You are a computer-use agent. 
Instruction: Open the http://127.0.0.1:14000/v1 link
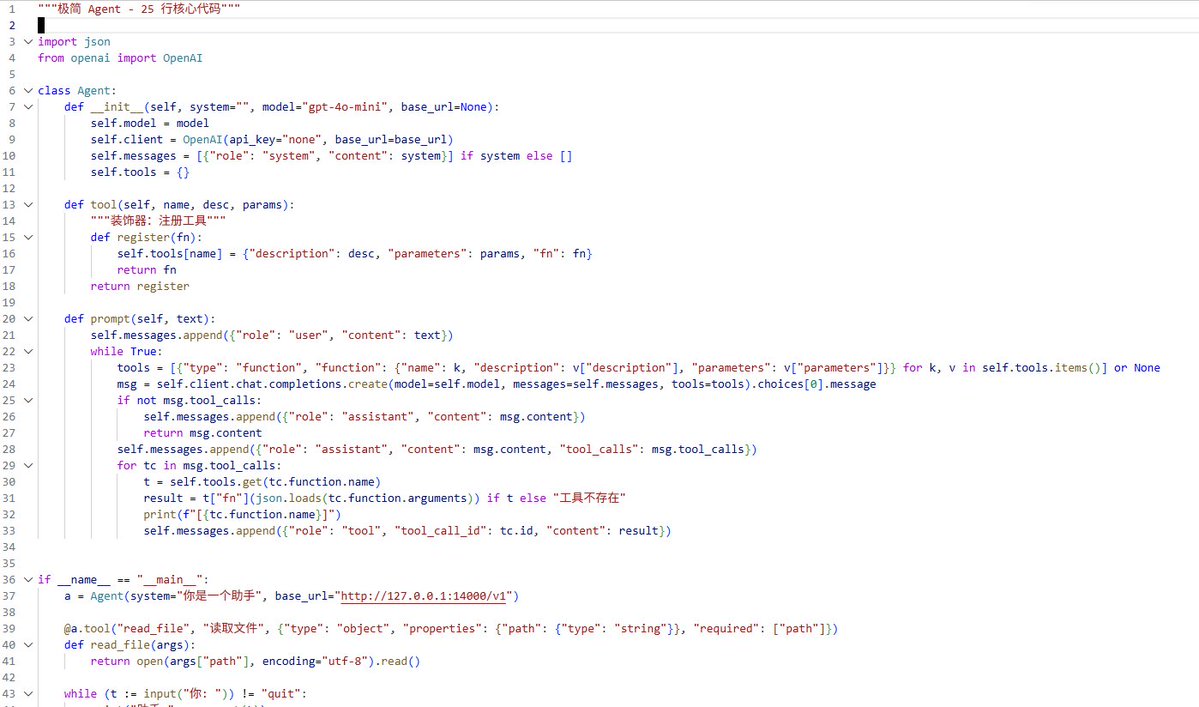[424, 596]
